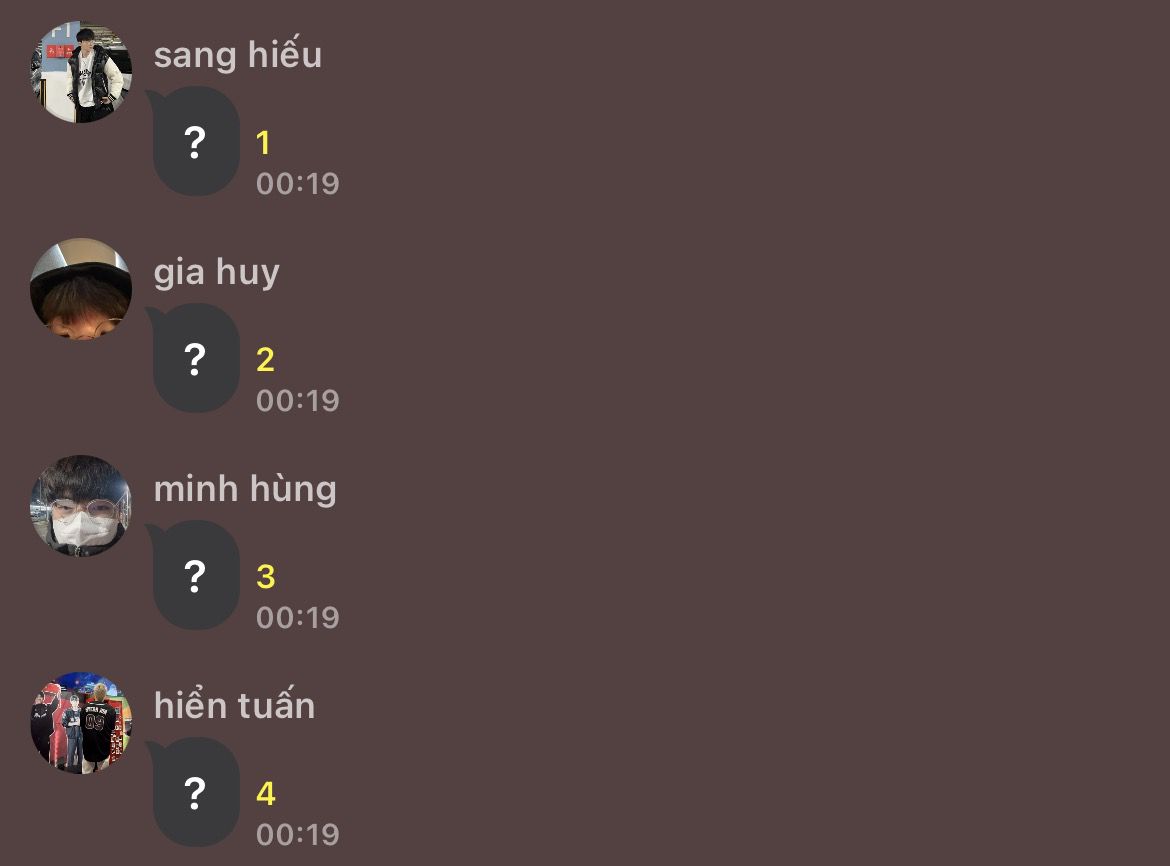Image resolution: width=1170 pixels, height=866 pixels.
Task: Click the 00:19 timestamp under gia huy
Action: [x=298, y=401]
